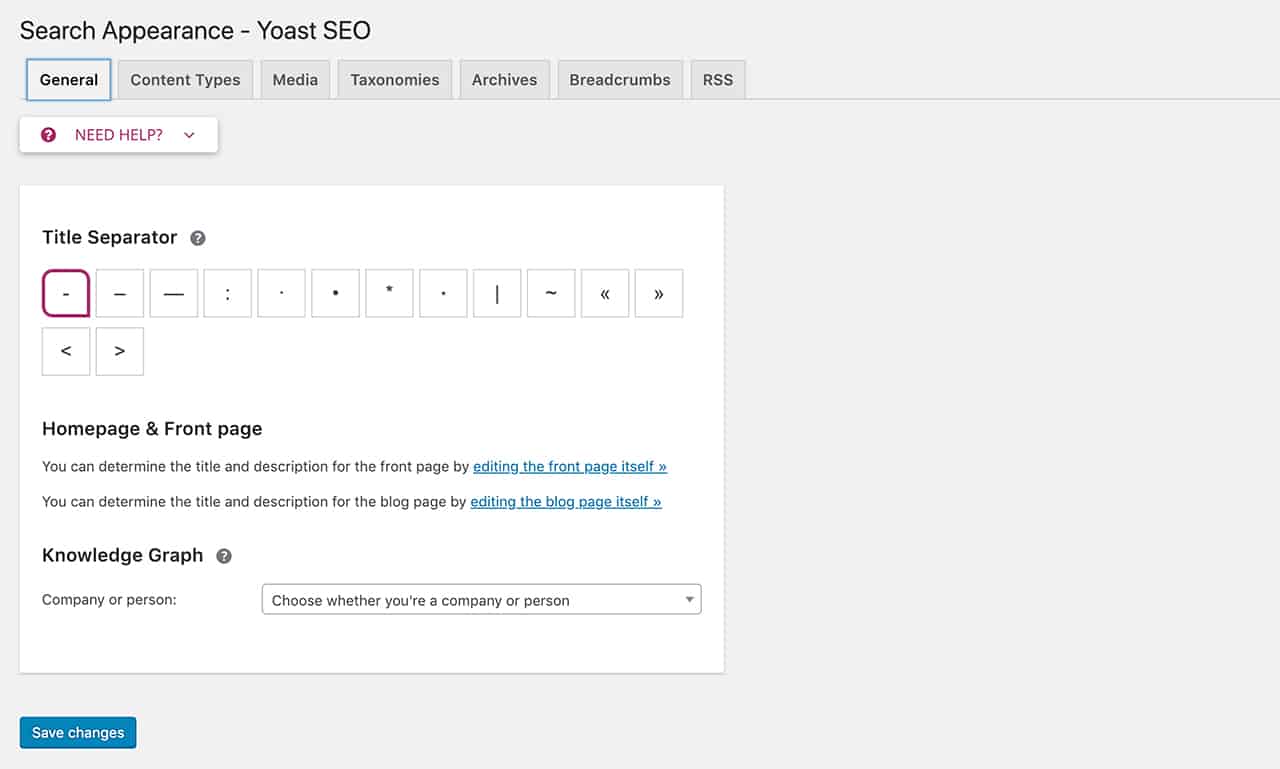This screenshot has width=1280, height=769.
Task: Open the Taxonomies tab
Action: [x=395, y=80]
